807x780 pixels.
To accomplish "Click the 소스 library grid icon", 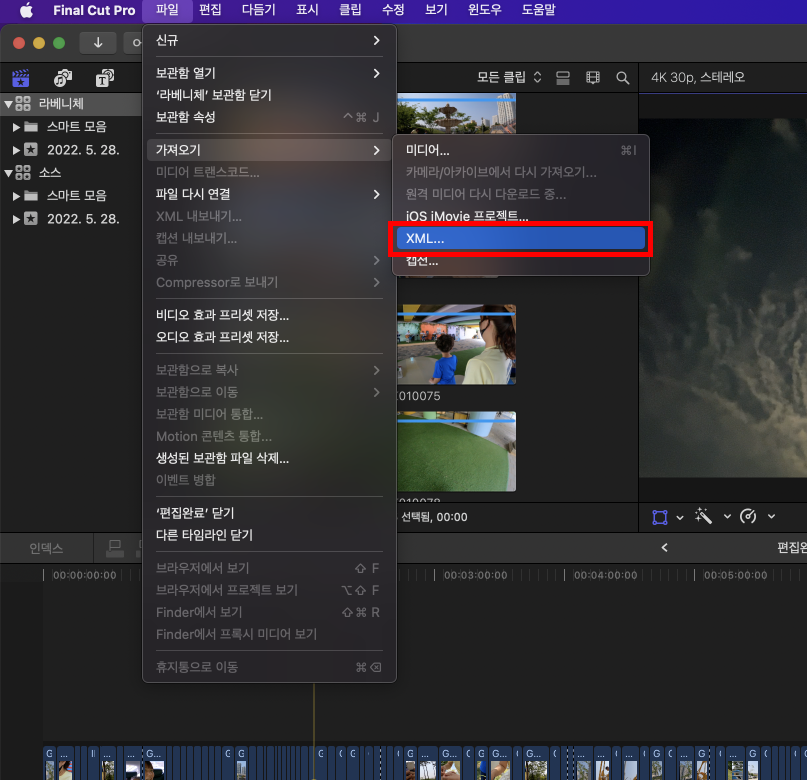I will coord(23,172).
